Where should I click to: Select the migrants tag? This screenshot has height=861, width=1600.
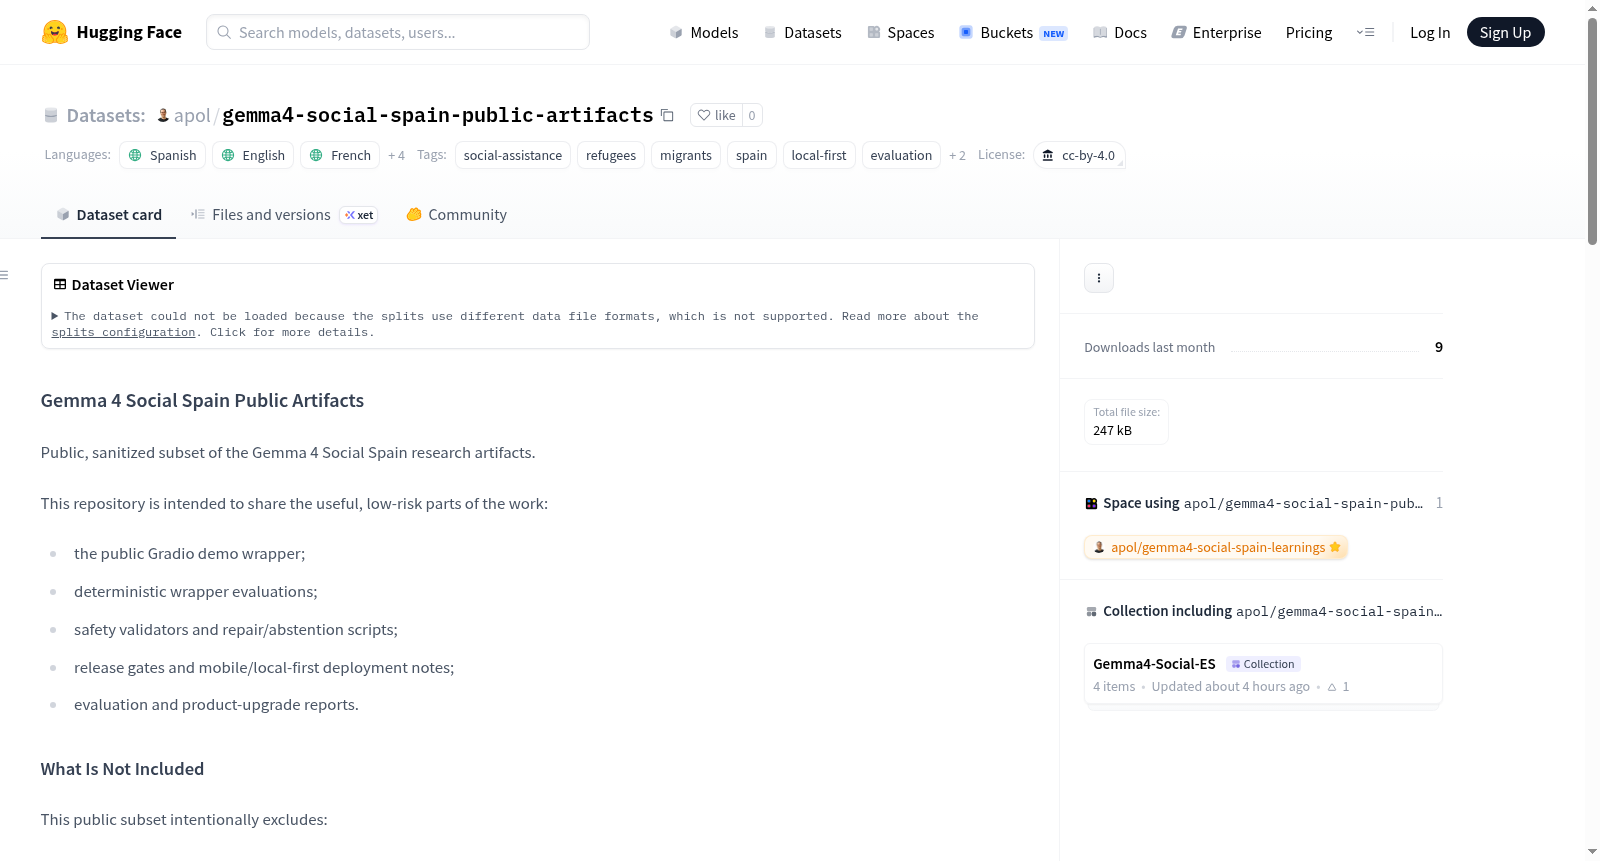coord(686,155)
